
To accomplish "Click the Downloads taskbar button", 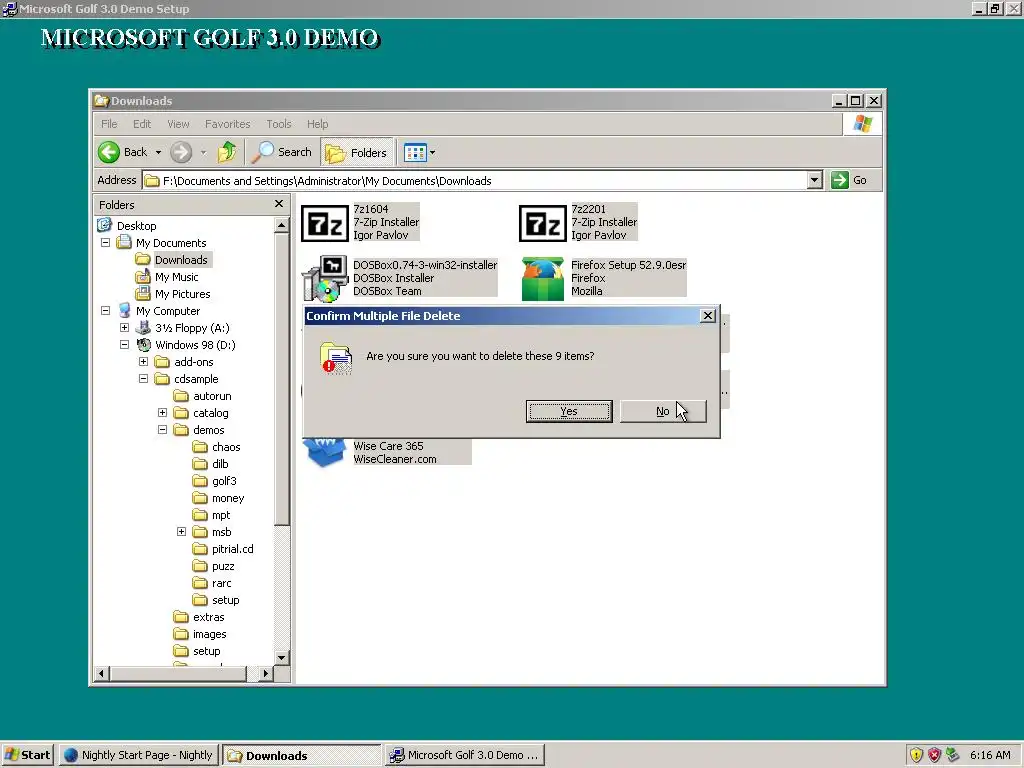I will [302, 755].
